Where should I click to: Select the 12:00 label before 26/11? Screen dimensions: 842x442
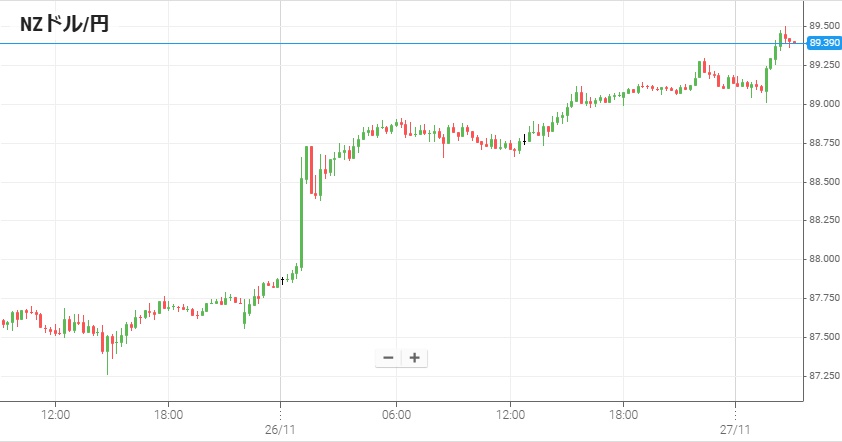click(x=55, y=413)
